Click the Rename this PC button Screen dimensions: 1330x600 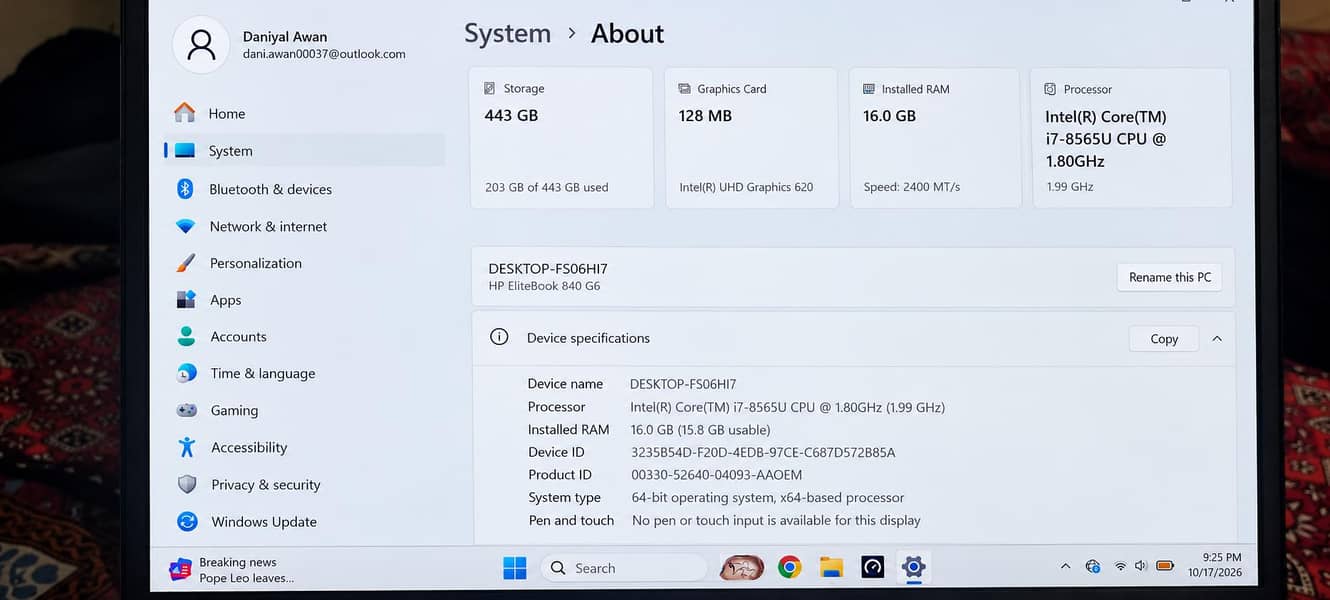coord(1169,277)
